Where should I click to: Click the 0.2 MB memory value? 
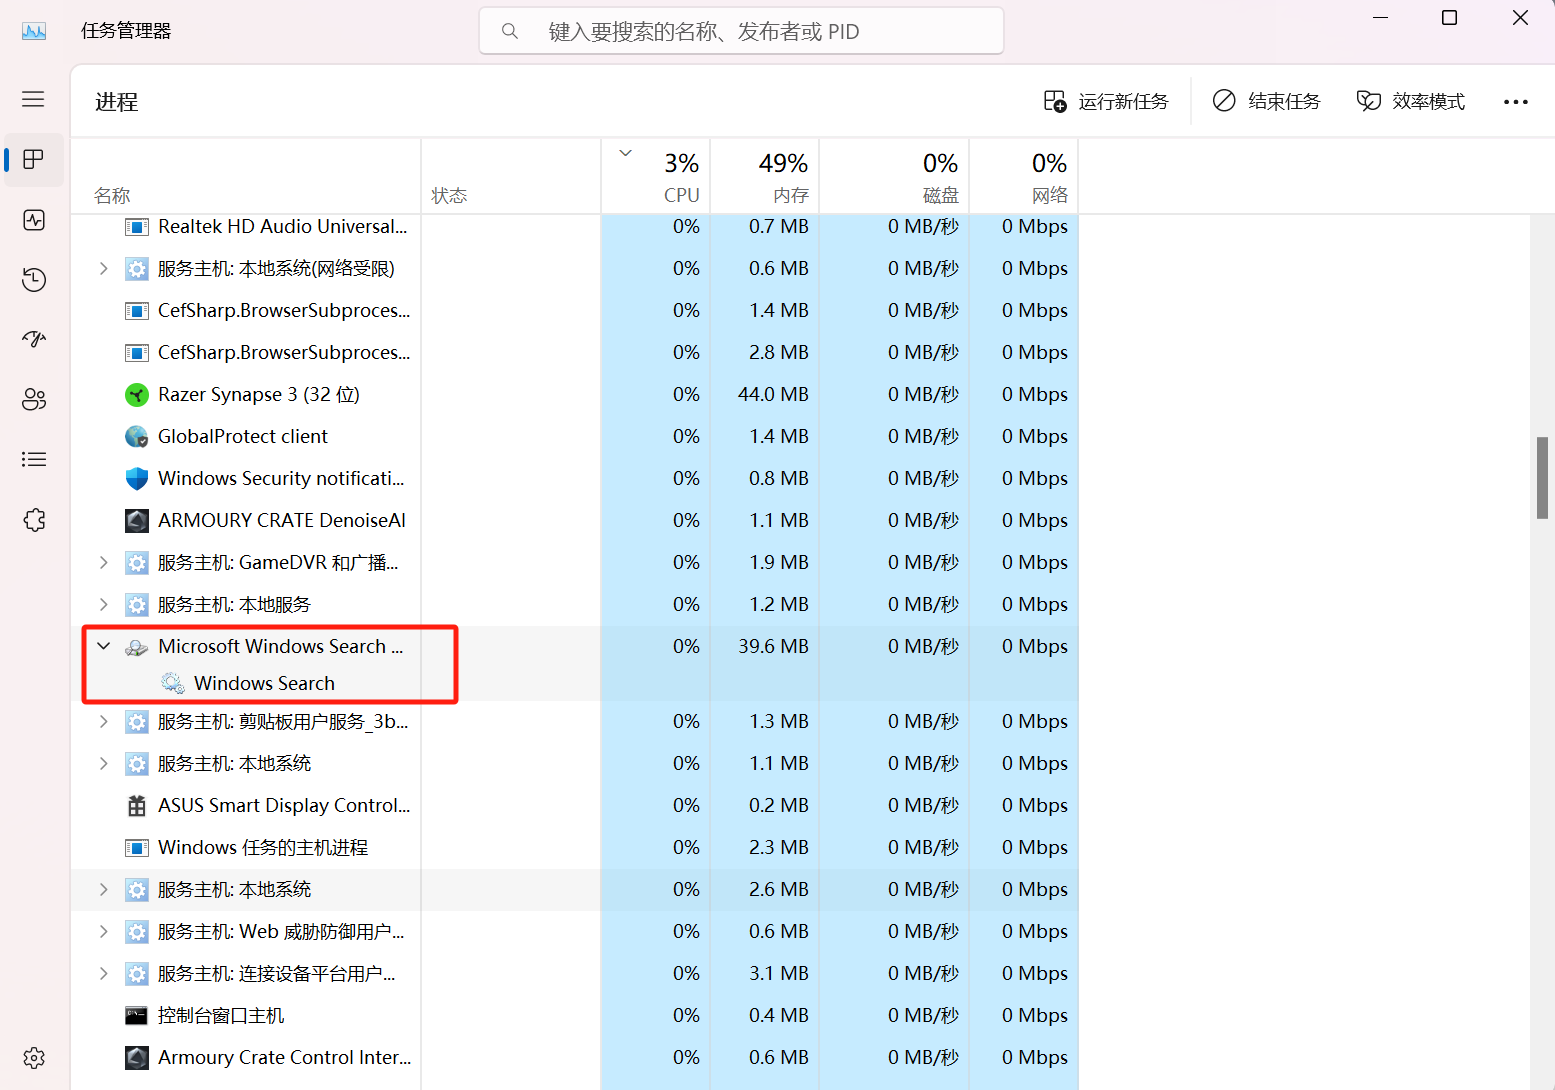779,806
